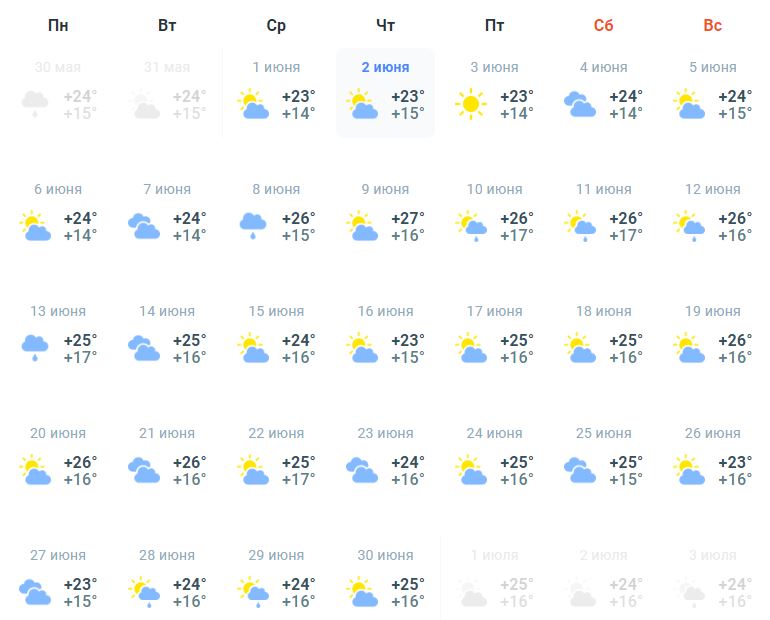
Task: Click the rain cloud icon for 13 июня
Action: (x=33, y=348)
